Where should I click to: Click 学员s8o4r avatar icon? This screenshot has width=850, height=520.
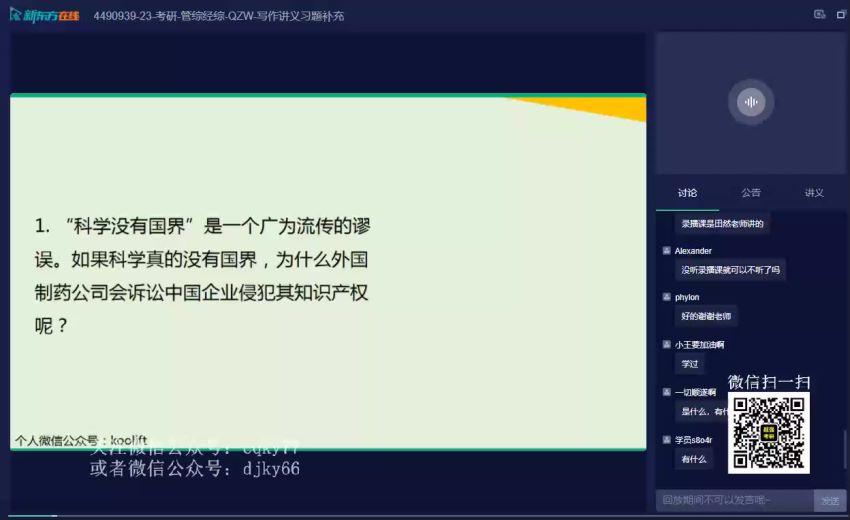(x=667, y=439)
